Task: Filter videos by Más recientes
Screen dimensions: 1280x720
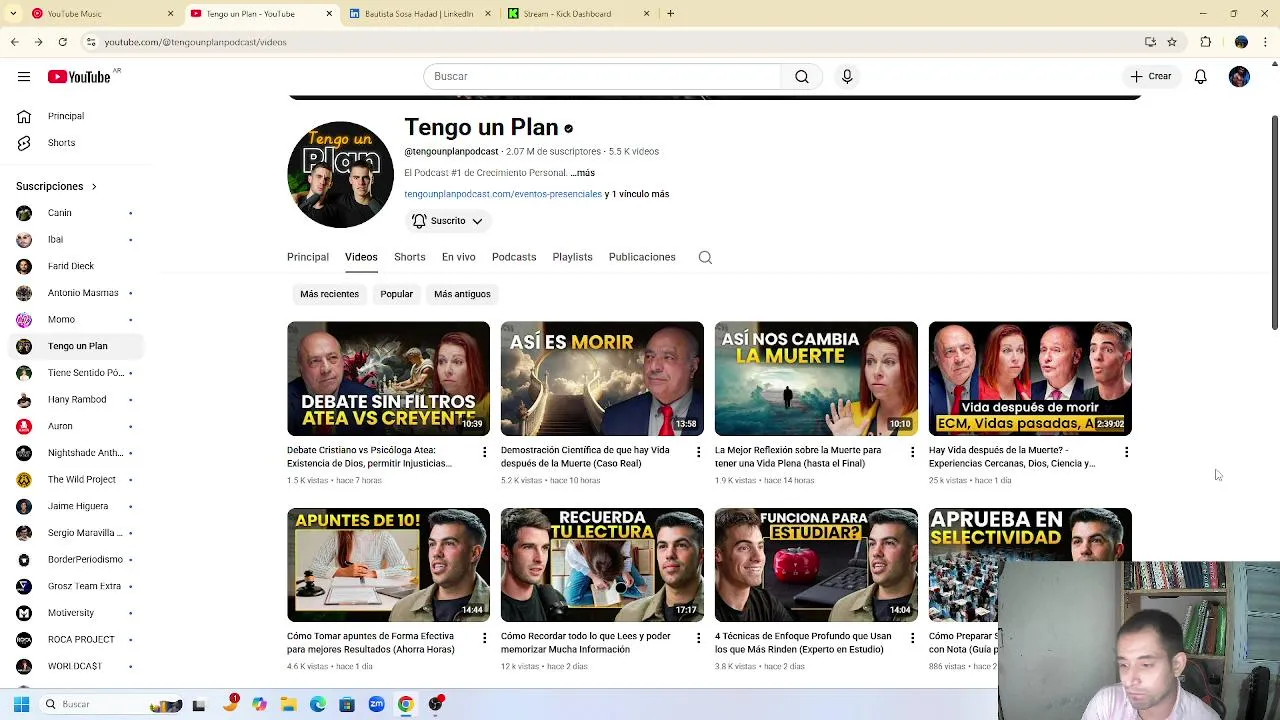Action: (x=329, y=294)
